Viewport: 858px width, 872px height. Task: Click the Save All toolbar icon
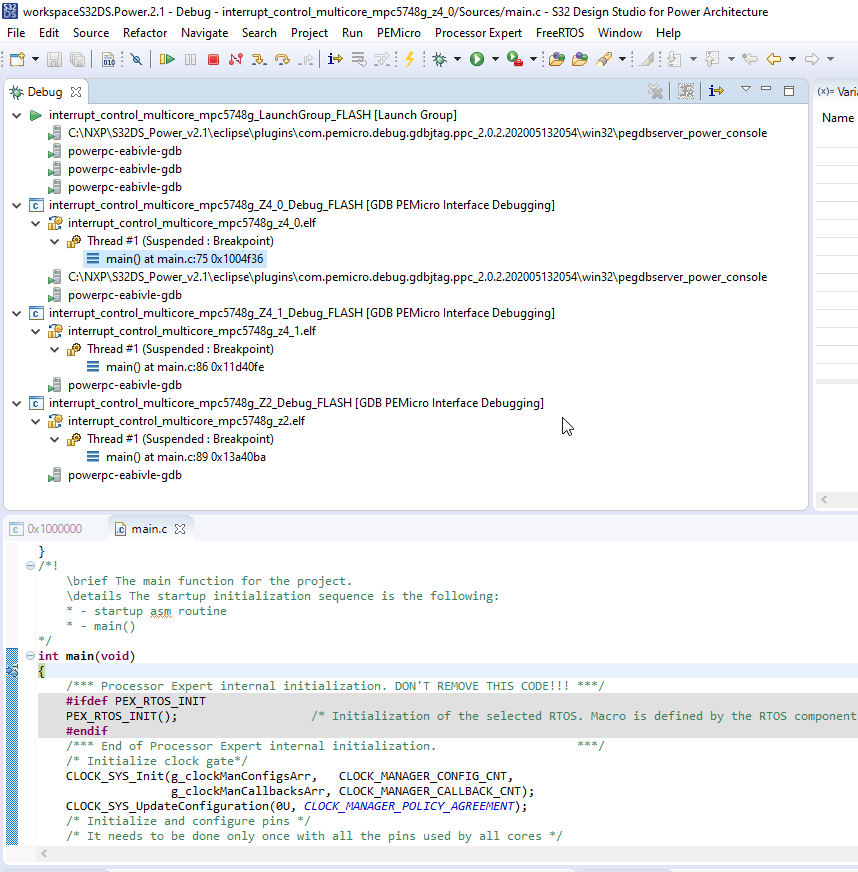(x=77, y=59)
